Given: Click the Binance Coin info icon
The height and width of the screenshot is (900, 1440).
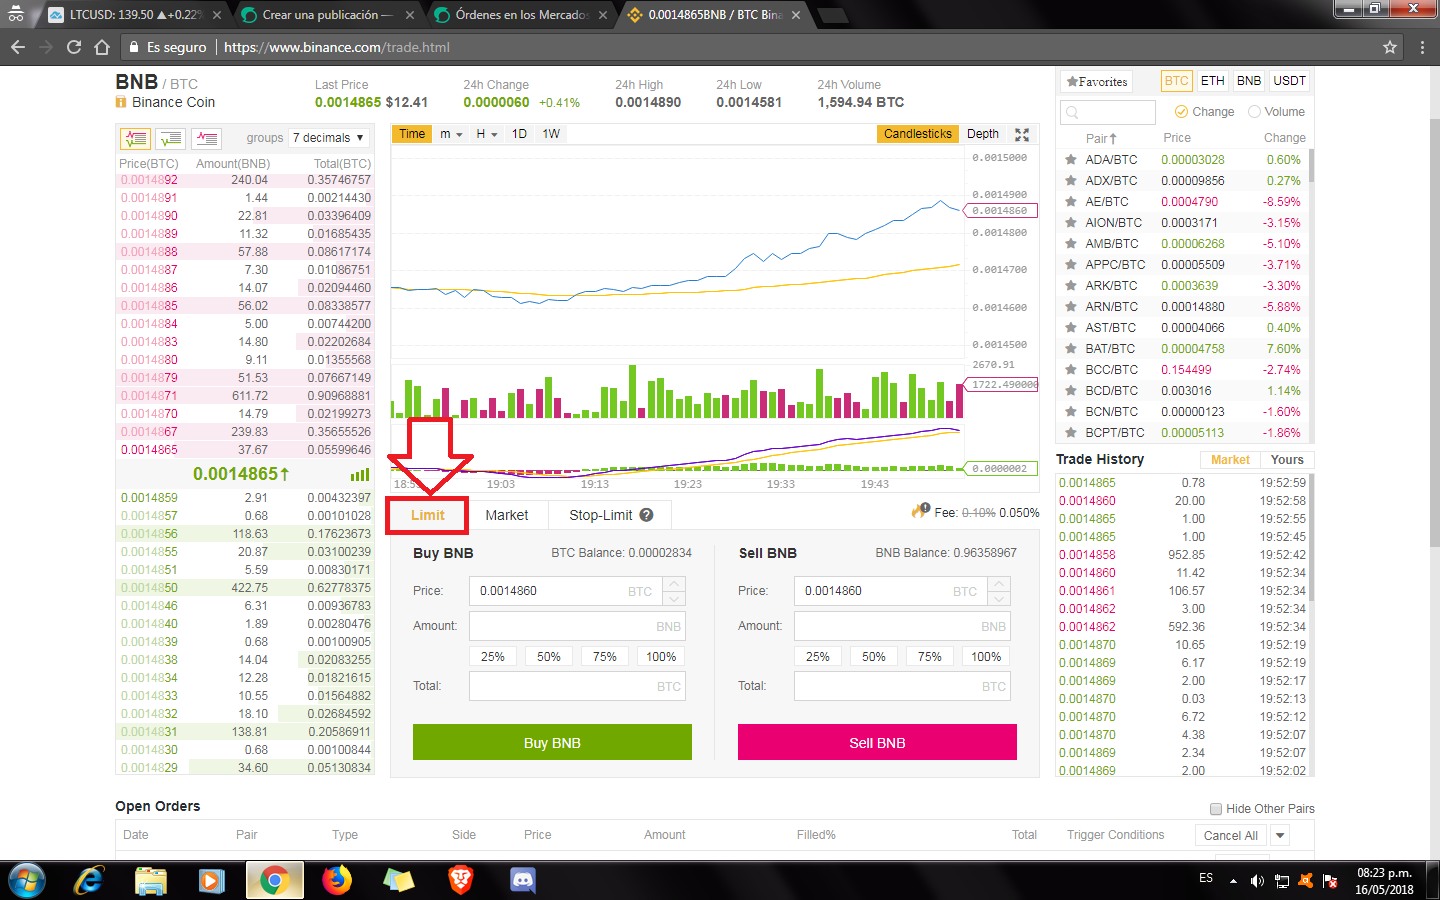Looking at the screenshot, I should click(x=121, y=102).
